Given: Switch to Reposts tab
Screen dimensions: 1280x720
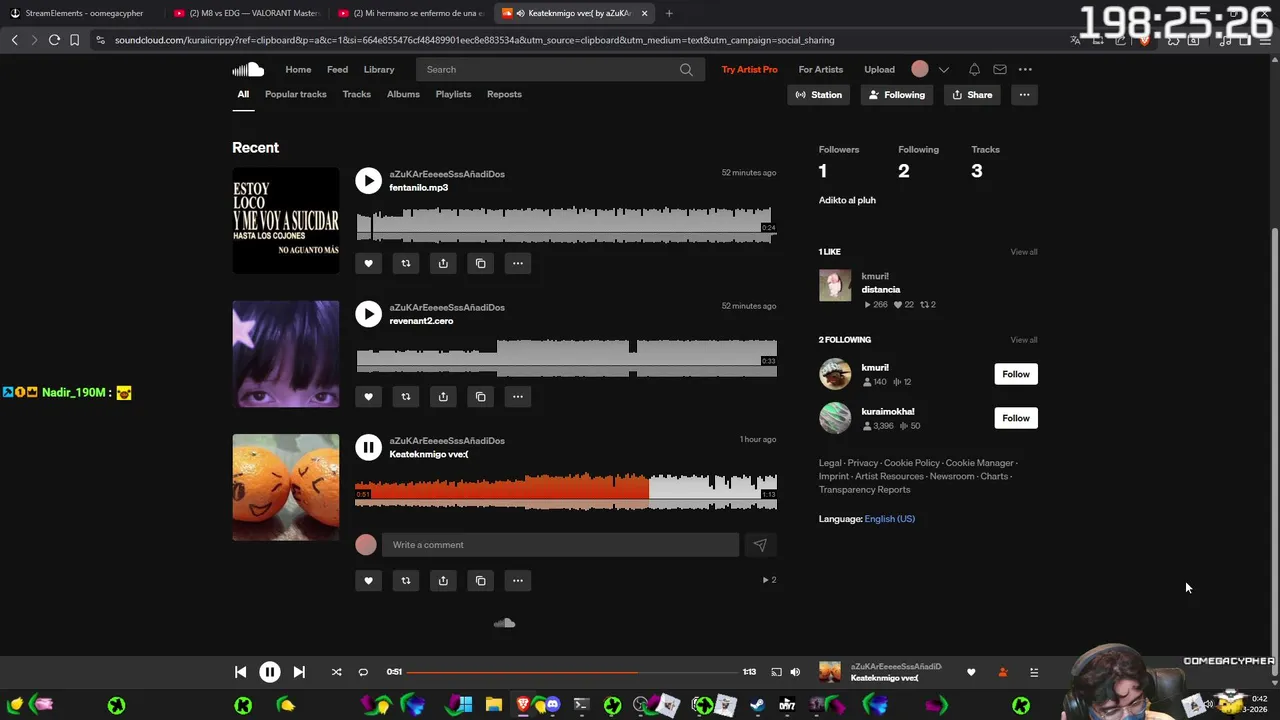Looking at the screenshot, I should click(504, 94).
